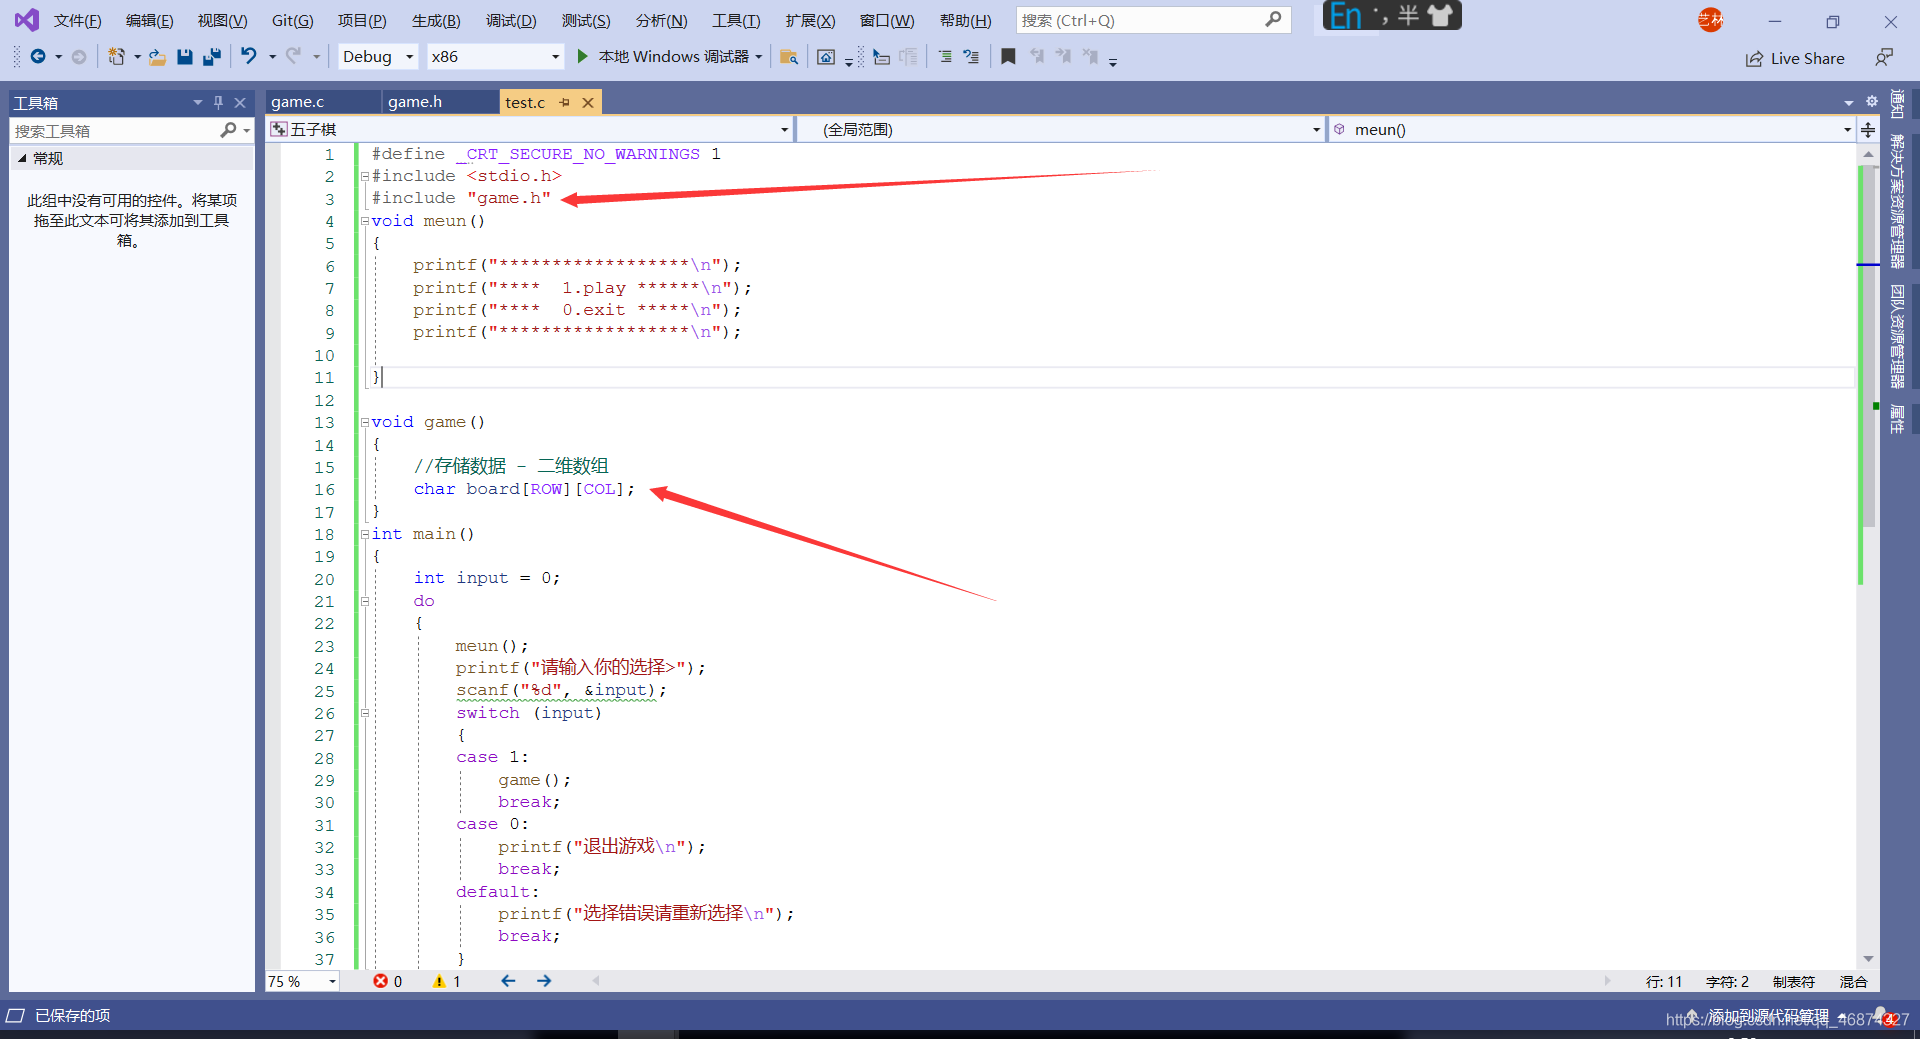Navigate backward with the blue left arrow
Screen dimensions: 1920x1039
click(508, 981)
